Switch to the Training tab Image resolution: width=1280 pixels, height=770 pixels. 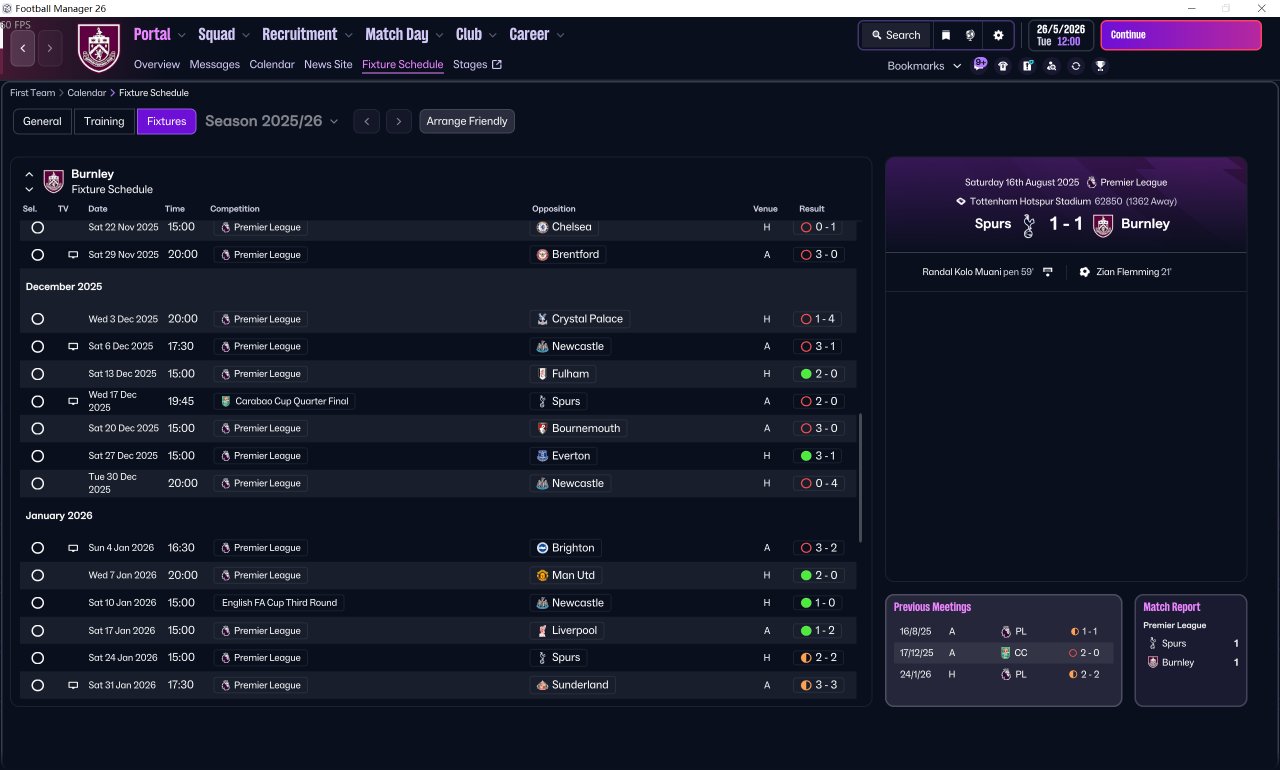pos(104,121)
